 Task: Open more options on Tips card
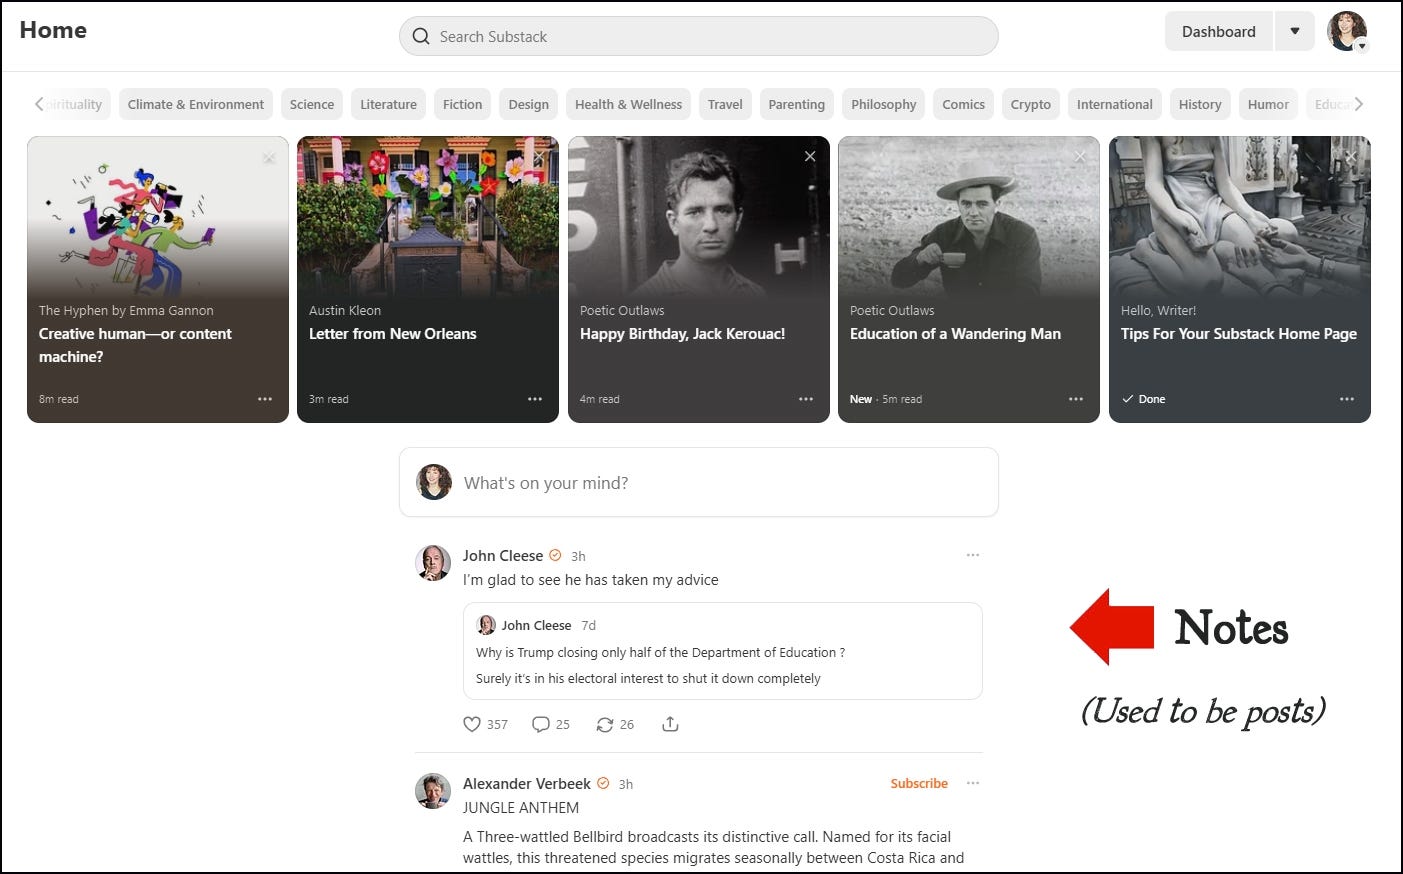coord(1347,399)
